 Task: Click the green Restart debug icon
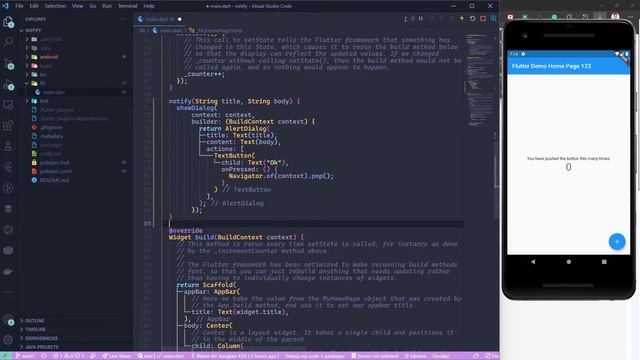click(x=472, y=19)
